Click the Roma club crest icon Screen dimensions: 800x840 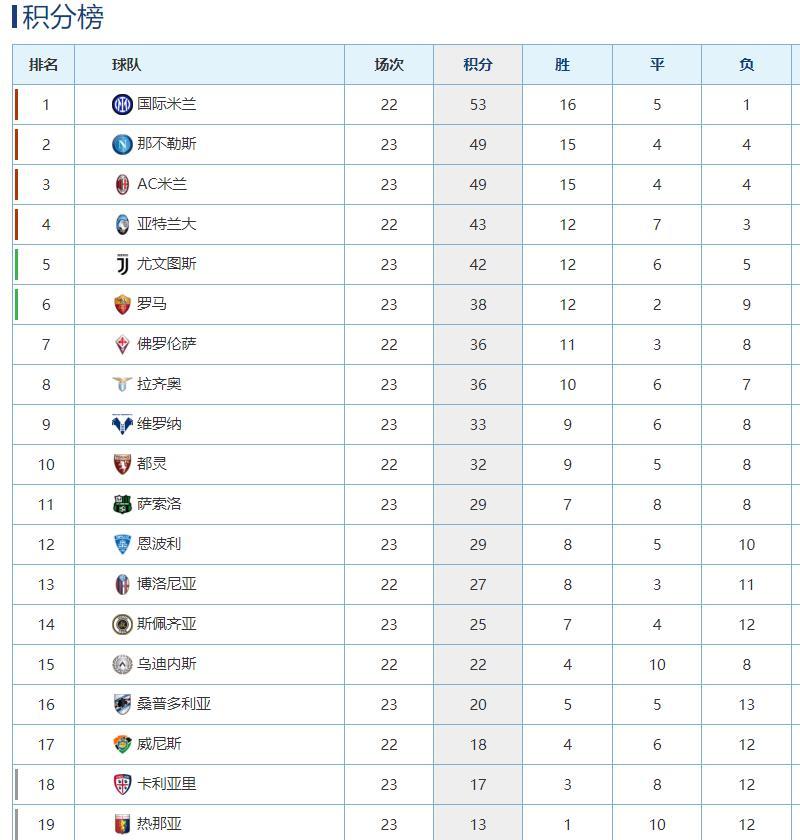[x=122, y=304]
